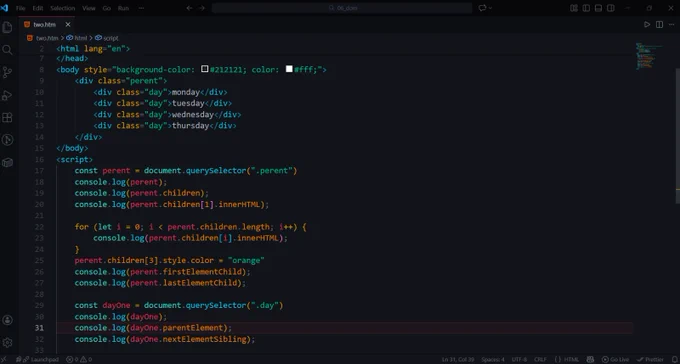Go forward with the right arrow

point(202,8)
